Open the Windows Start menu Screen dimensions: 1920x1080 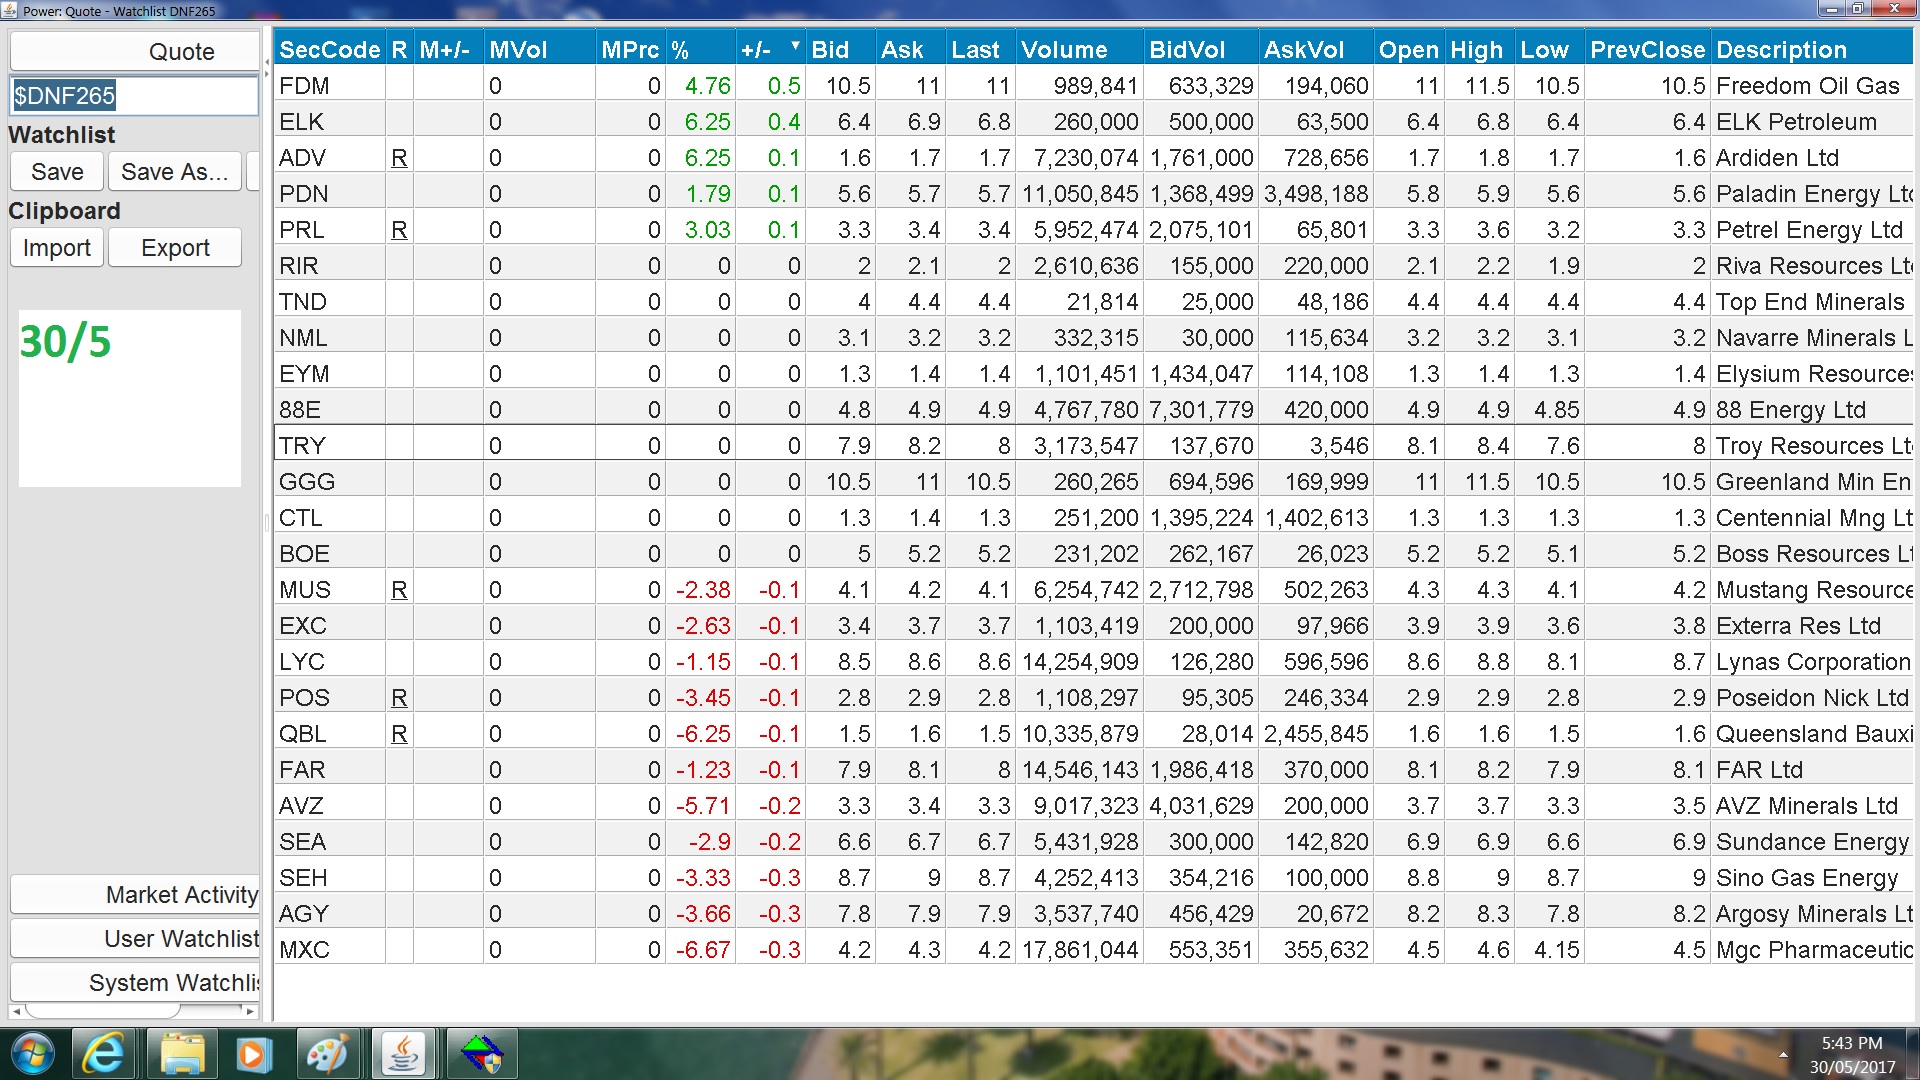point(32,1054)
